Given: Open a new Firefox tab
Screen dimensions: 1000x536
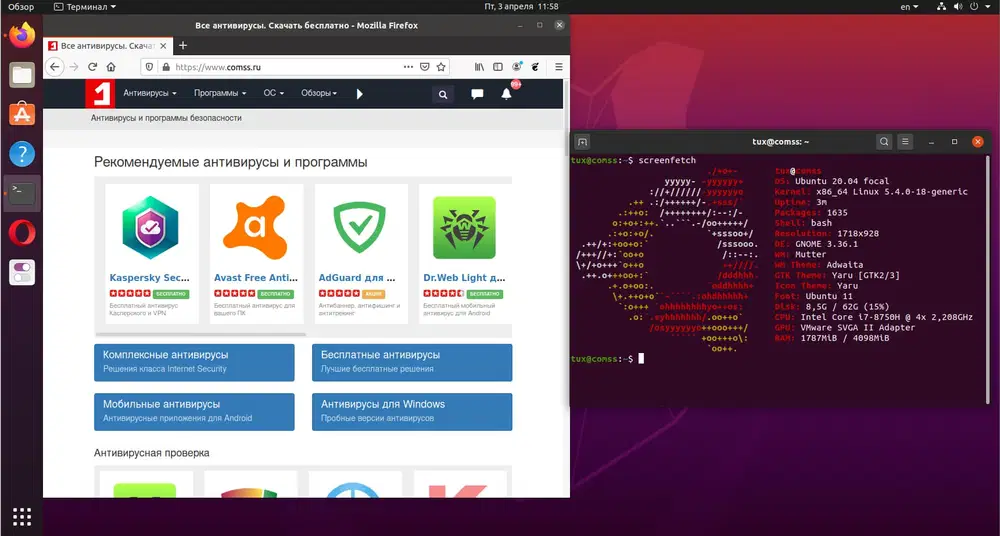Looking at the screenshot, I should tap(183, 45).
